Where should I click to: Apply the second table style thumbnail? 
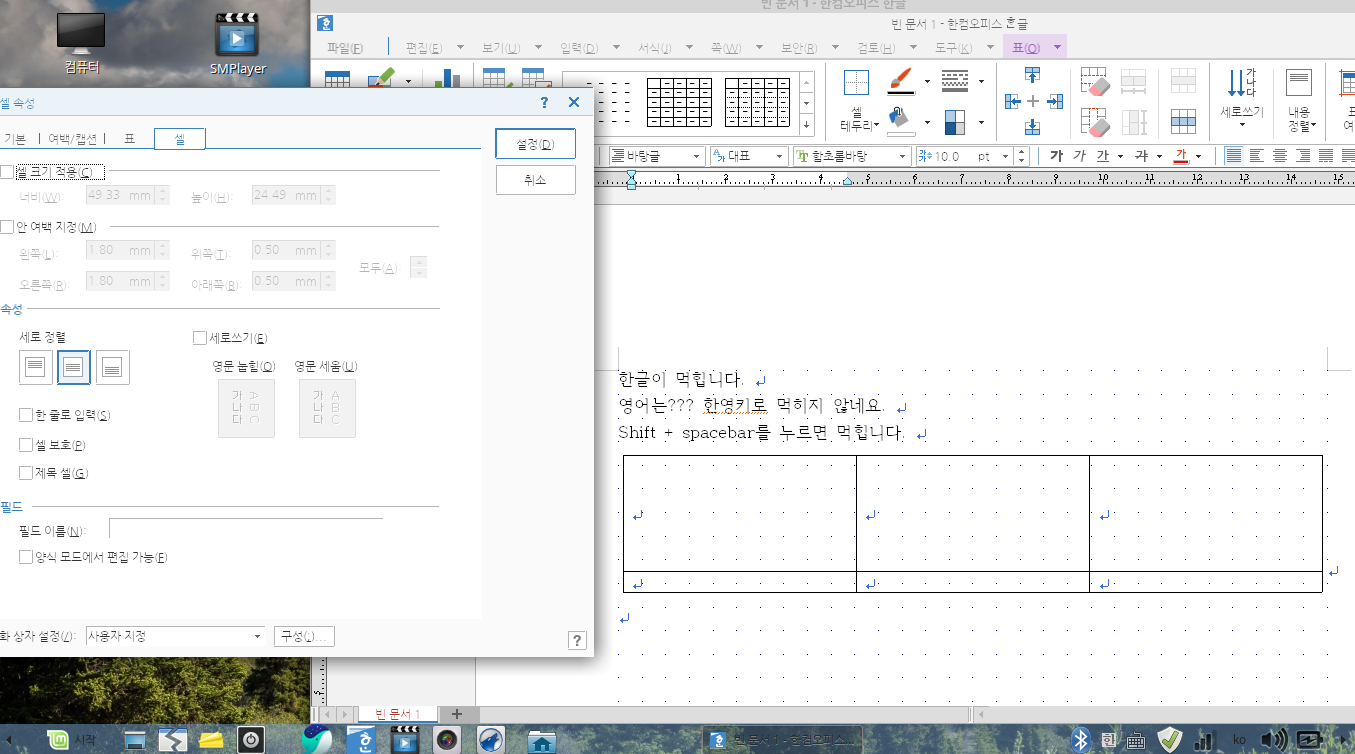tap(679, 104)
